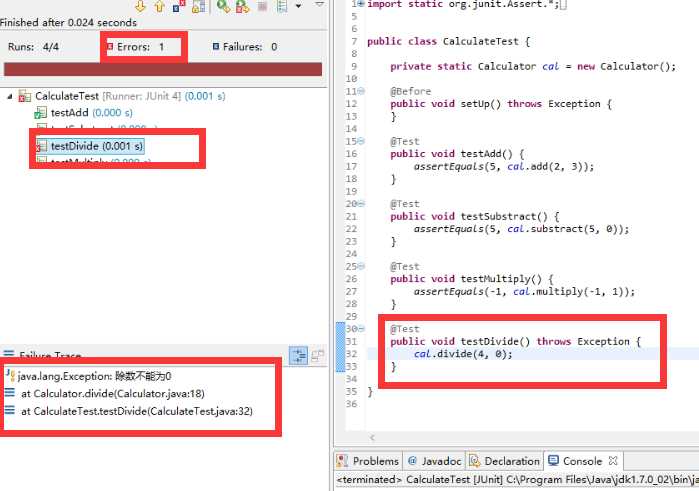Click the Failures count icon
The width and height of the screenshot is (699, 491).
click(216, 46)
